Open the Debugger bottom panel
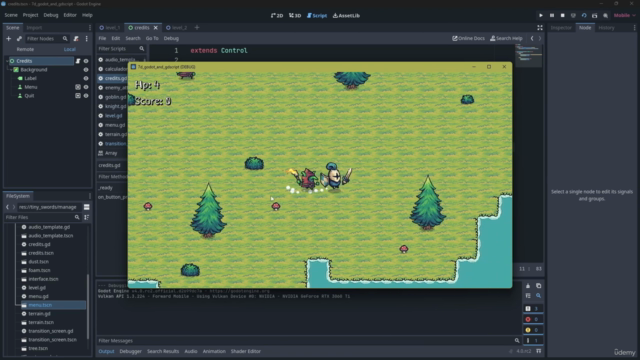The height and width of the screenshot is (360, 640). tap(130, 351)
